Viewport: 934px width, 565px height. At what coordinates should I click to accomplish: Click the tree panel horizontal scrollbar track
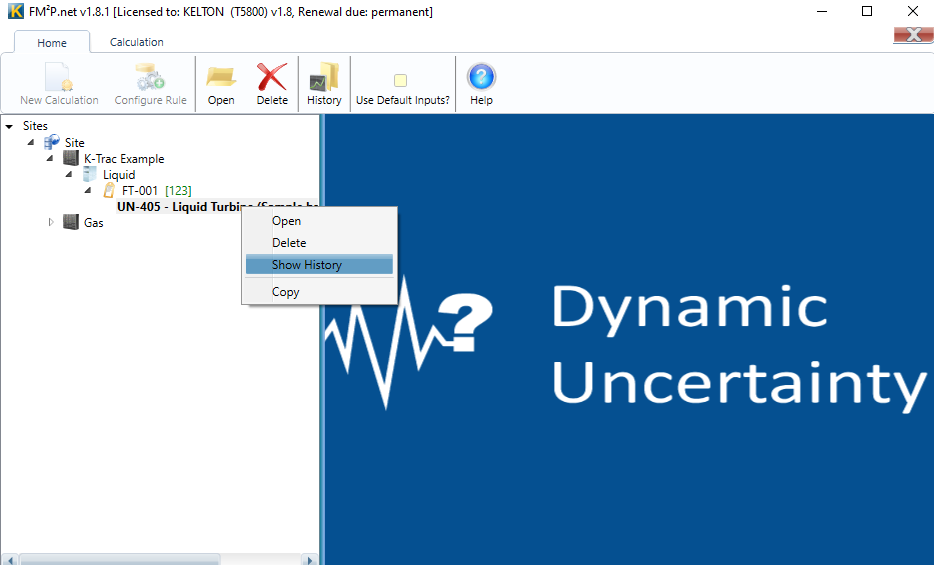(x=261, y=560)
